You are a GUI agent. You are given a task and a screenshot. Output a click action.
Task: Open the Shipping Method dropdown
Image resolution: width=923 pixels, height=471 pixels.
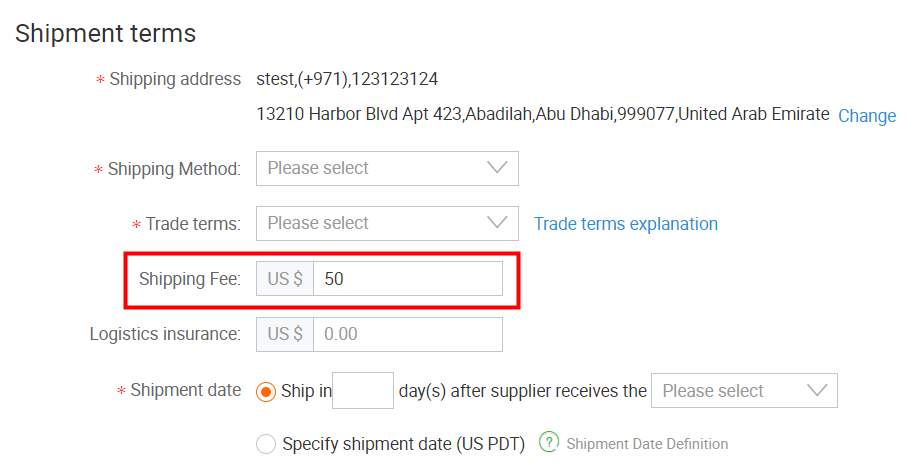(x=387, y=168)
